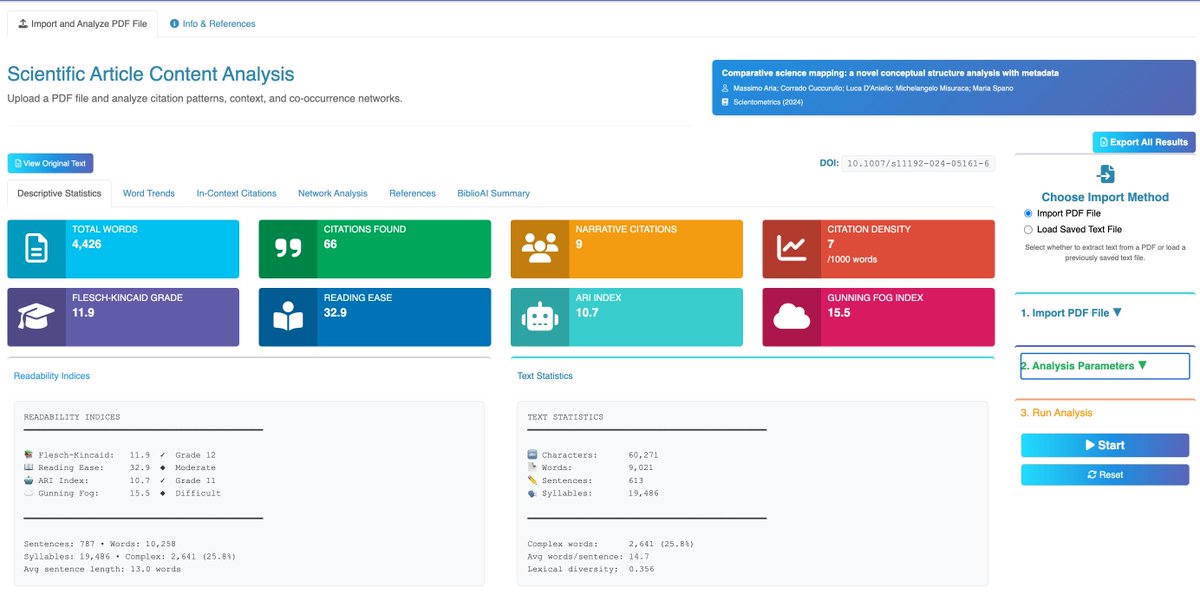This screenshot has width=1200, height=601.
Task: Click the Total Words document icon
Action: pos(36,249)
